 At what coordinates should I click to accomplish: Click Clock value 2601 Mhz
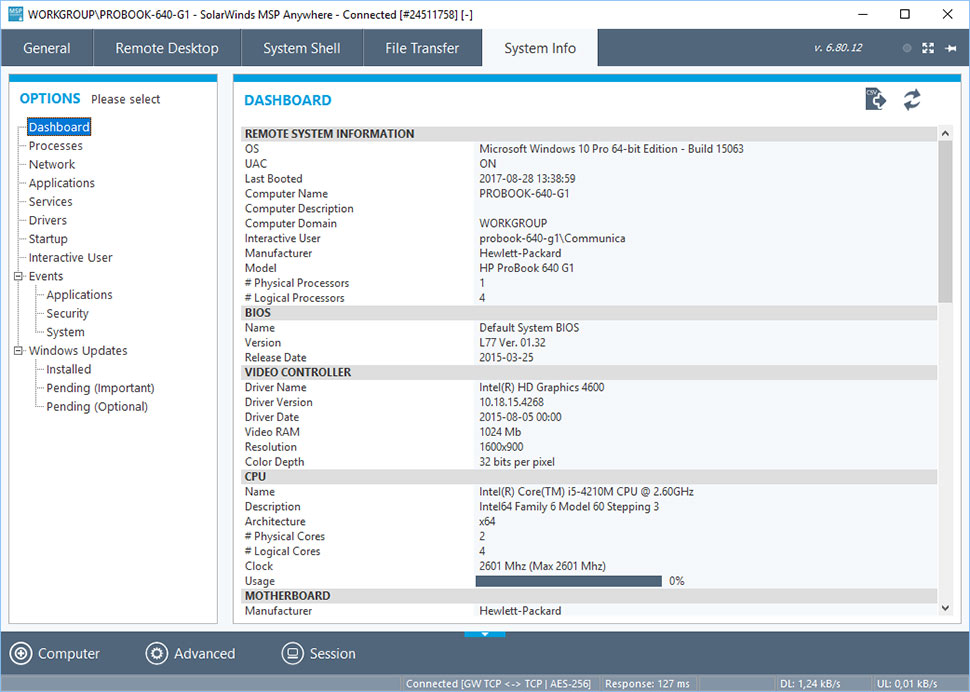542,566
